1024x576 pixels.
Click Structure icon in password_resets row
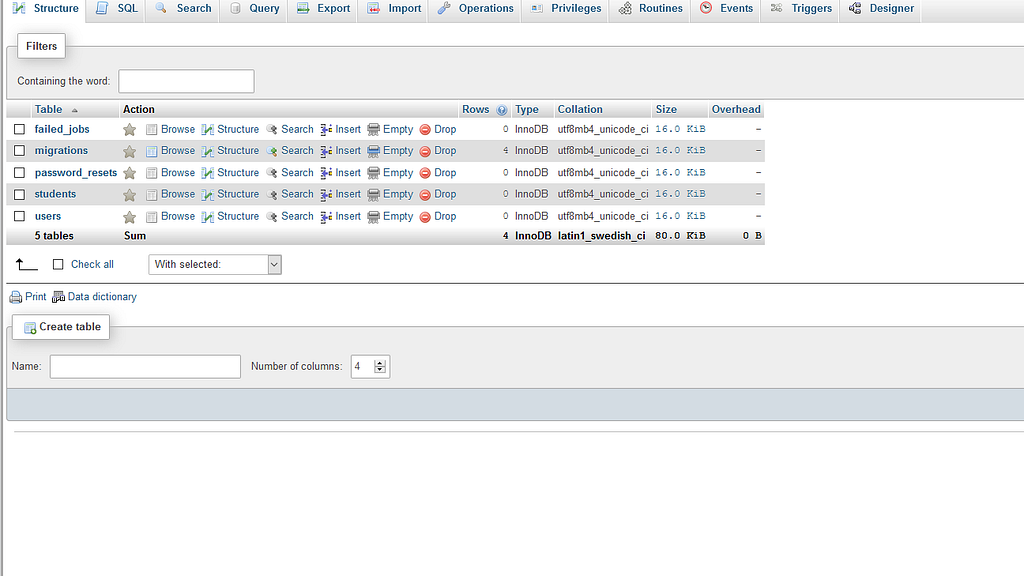click(x=208, y=173)
